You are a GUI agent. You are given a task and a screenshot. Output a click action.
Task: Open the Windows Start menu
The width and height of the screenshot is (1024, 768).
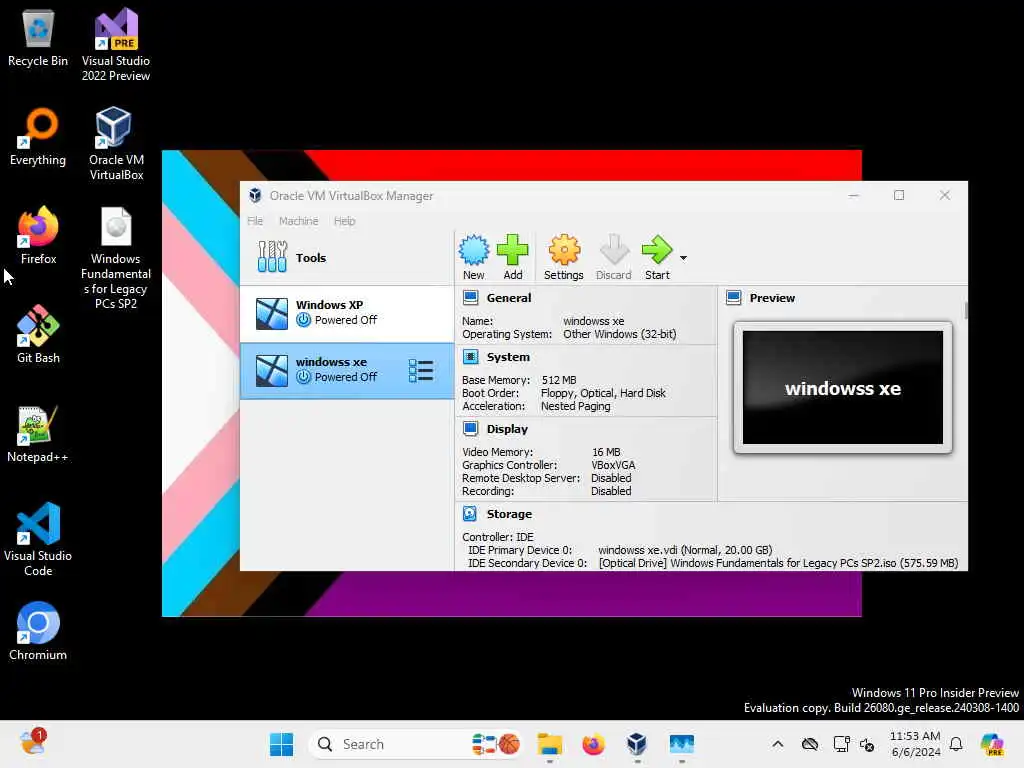281,744
